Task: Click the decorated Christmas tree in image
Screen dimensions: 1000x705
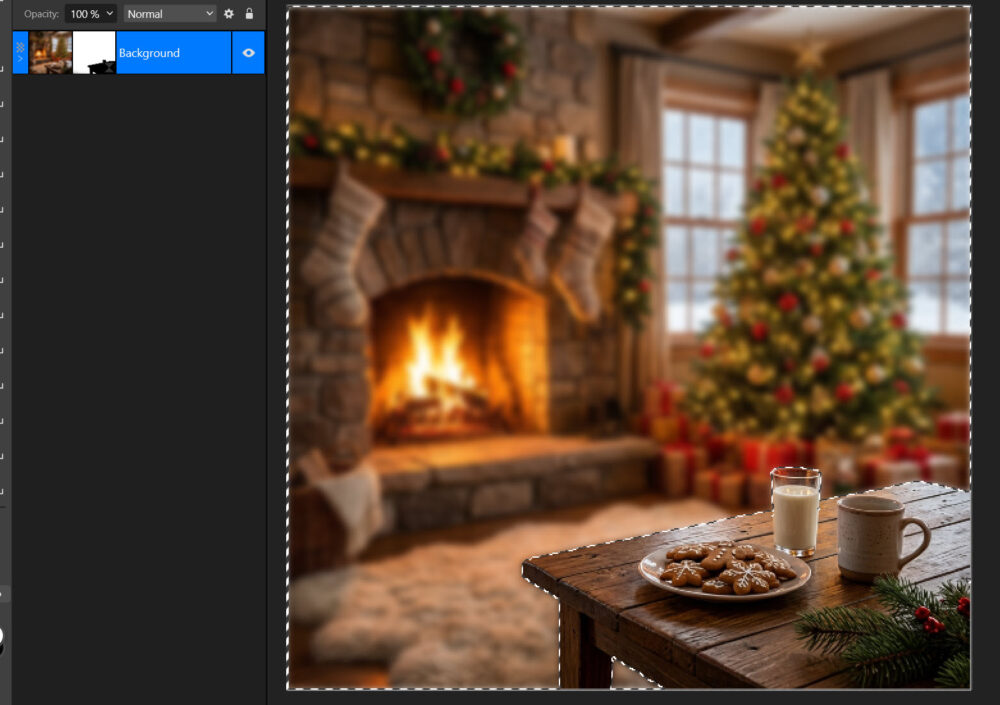Action: [810, 280]
